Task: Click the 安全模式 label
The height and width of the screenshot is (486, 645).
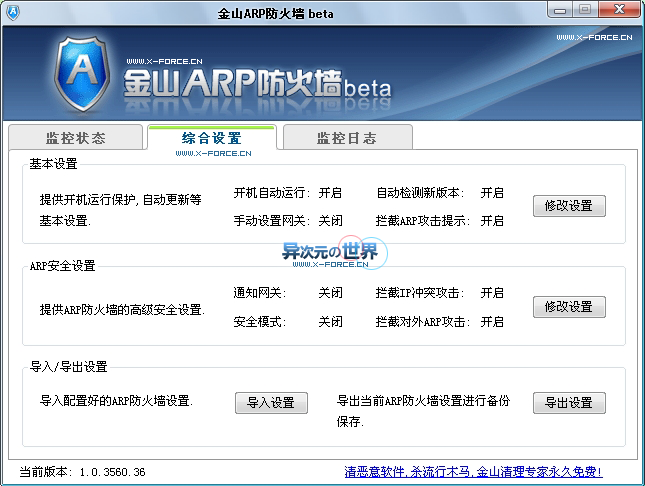Action: click(x=260, y=321)
